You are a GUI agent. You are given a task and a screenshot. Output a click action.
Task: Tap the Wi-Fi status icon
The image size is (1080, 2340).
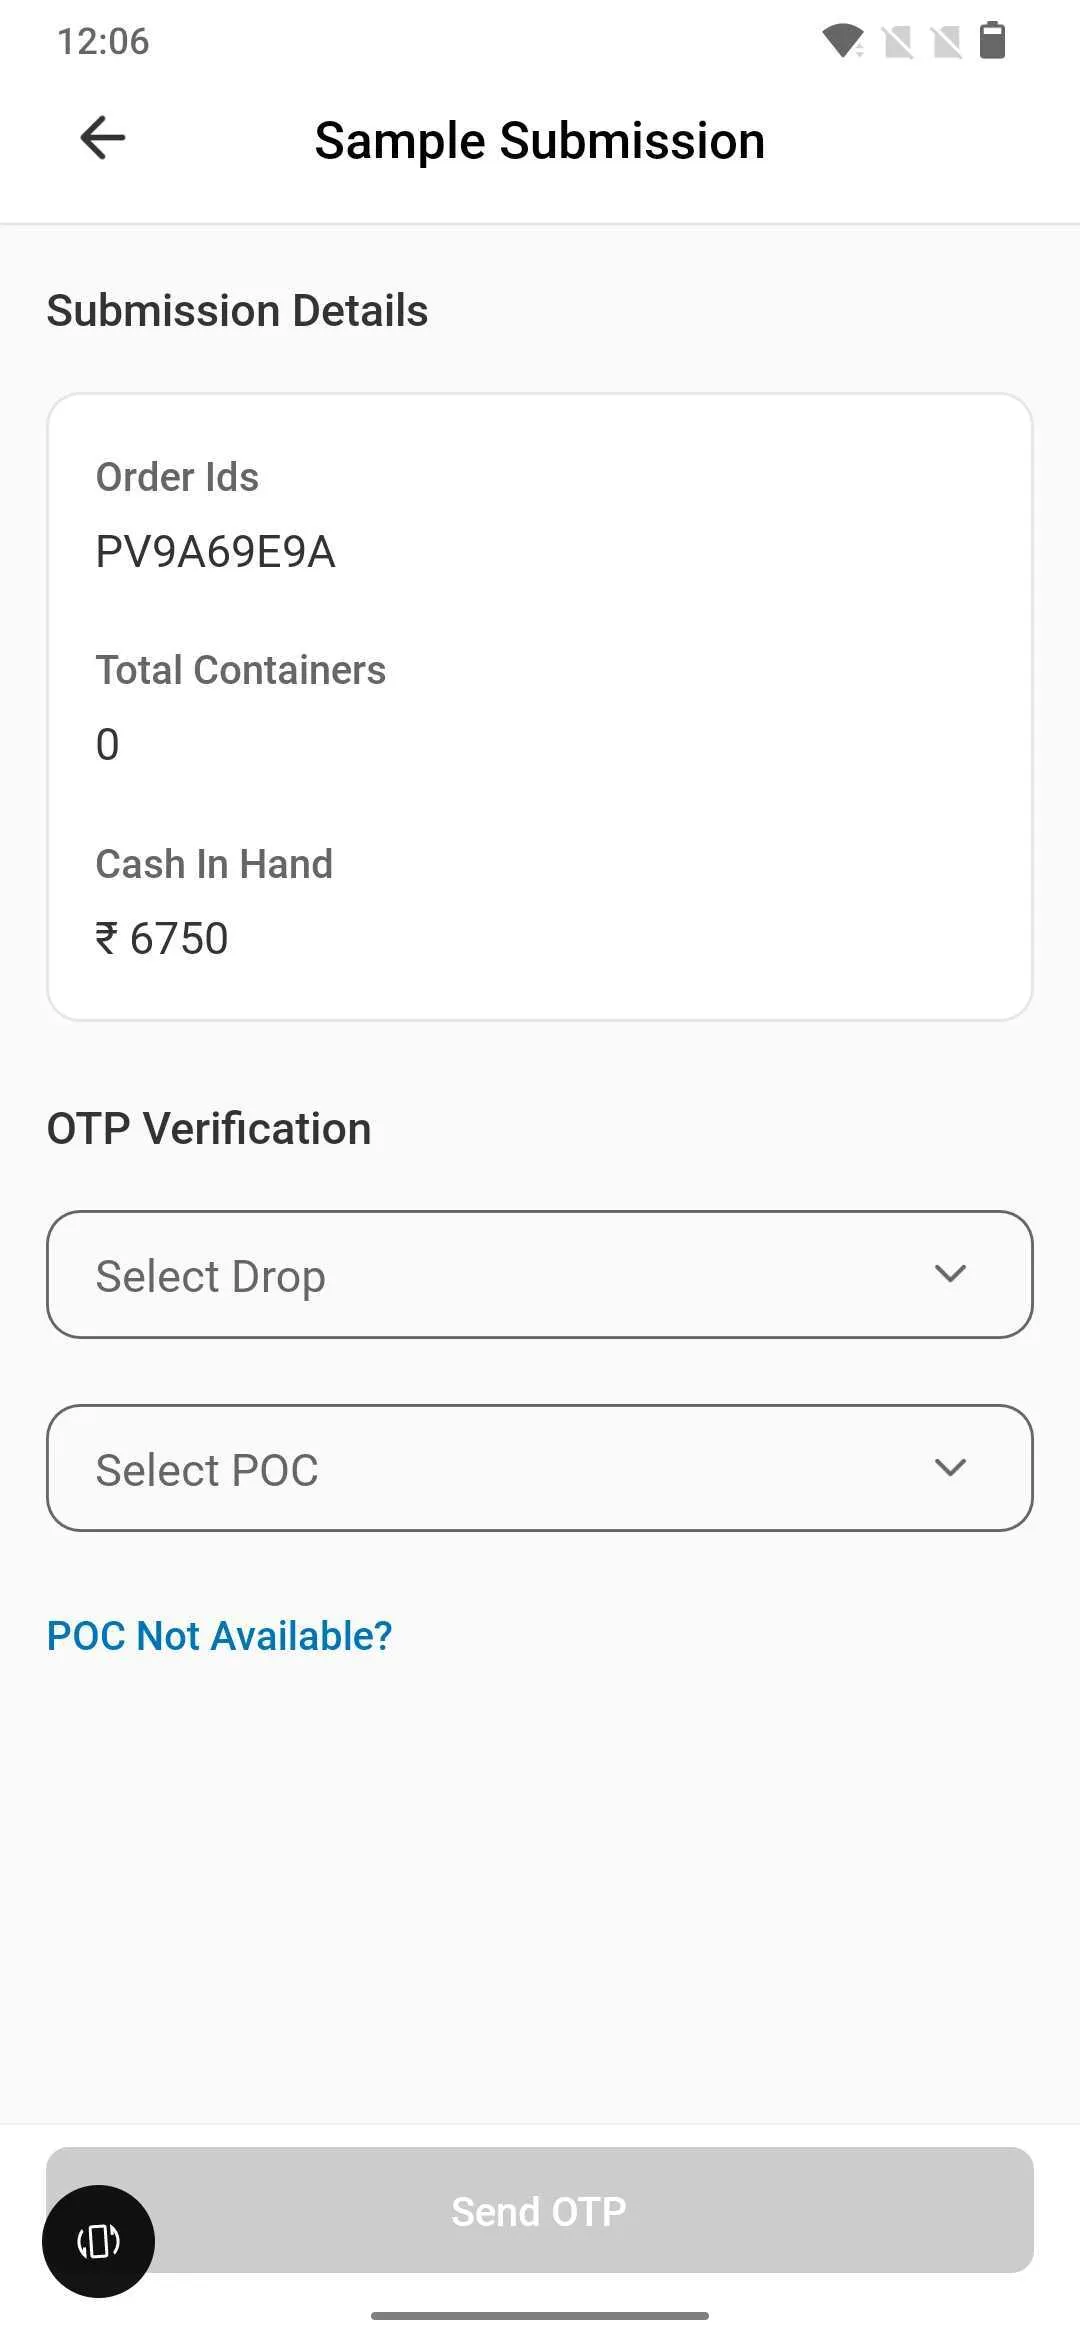(842, 41)
